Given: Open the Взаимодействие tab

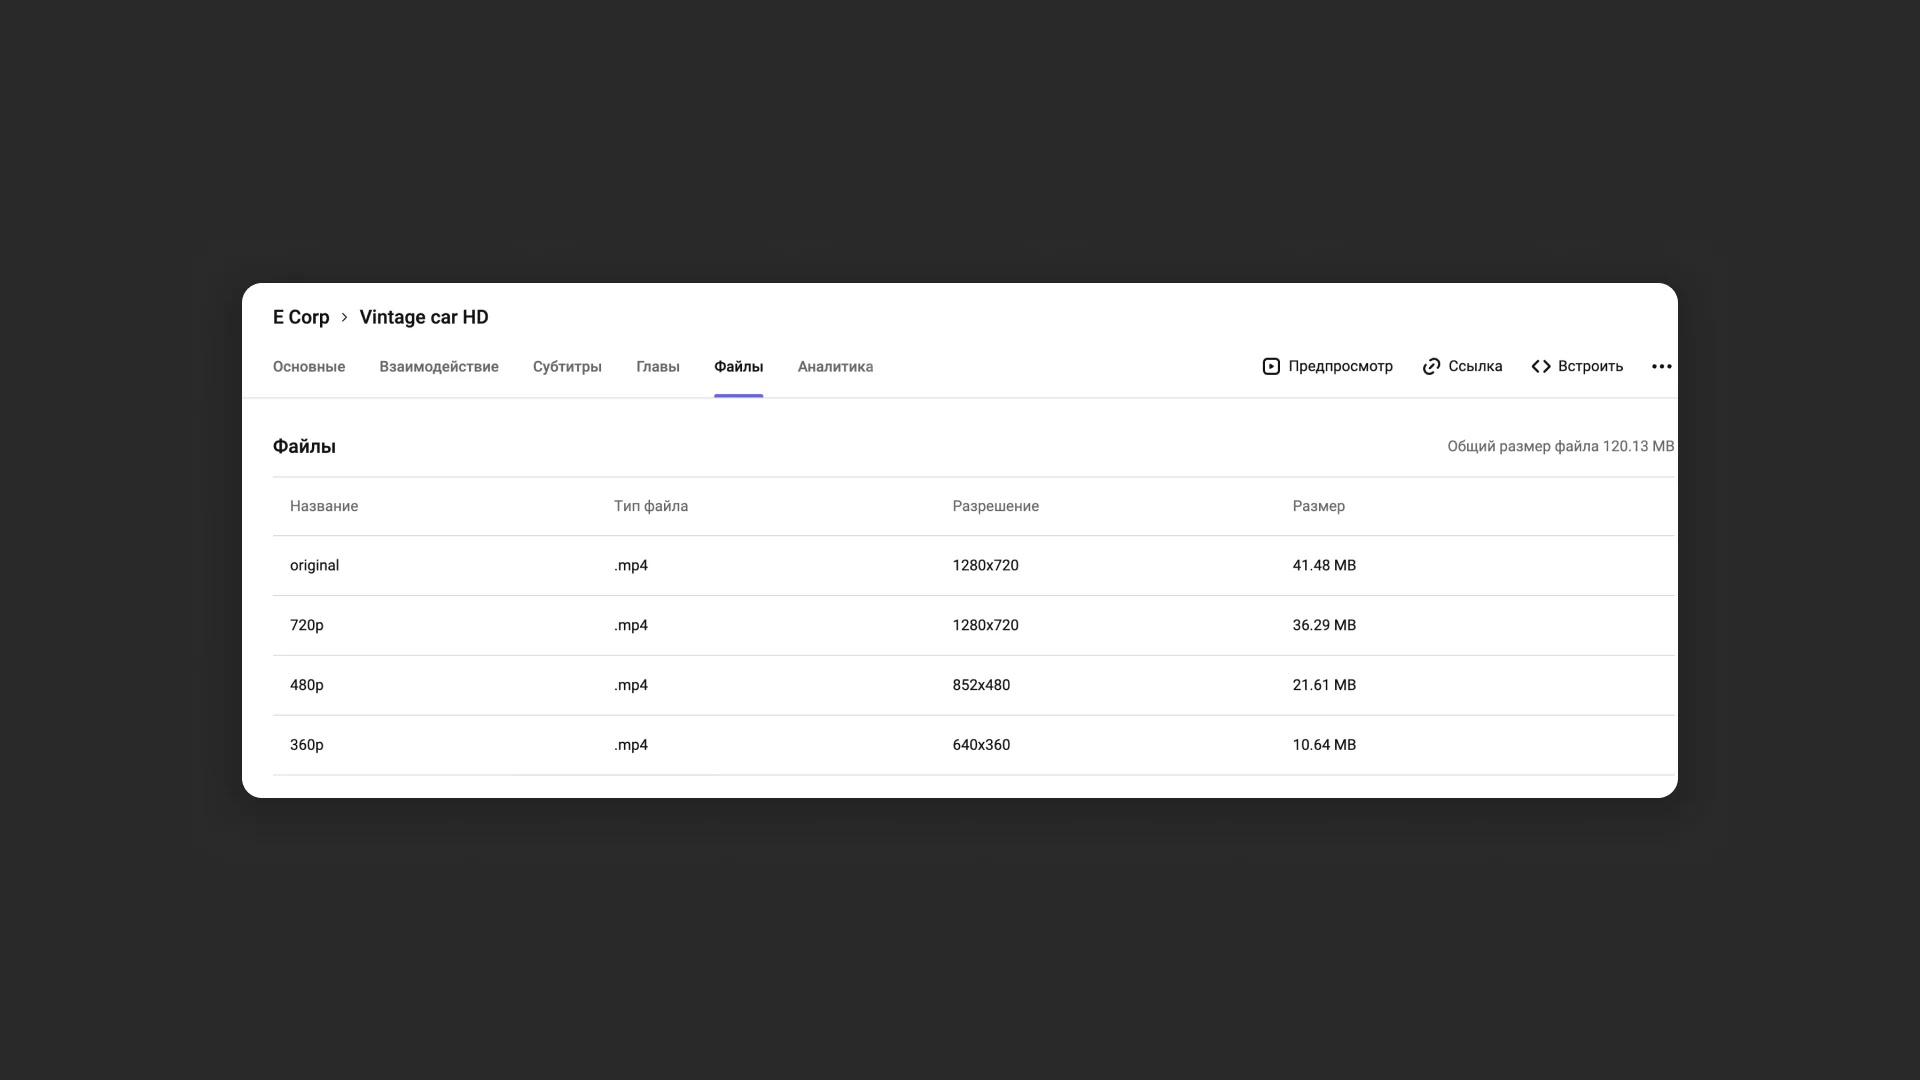Looking at the screenshot, I should coord(438,367).
